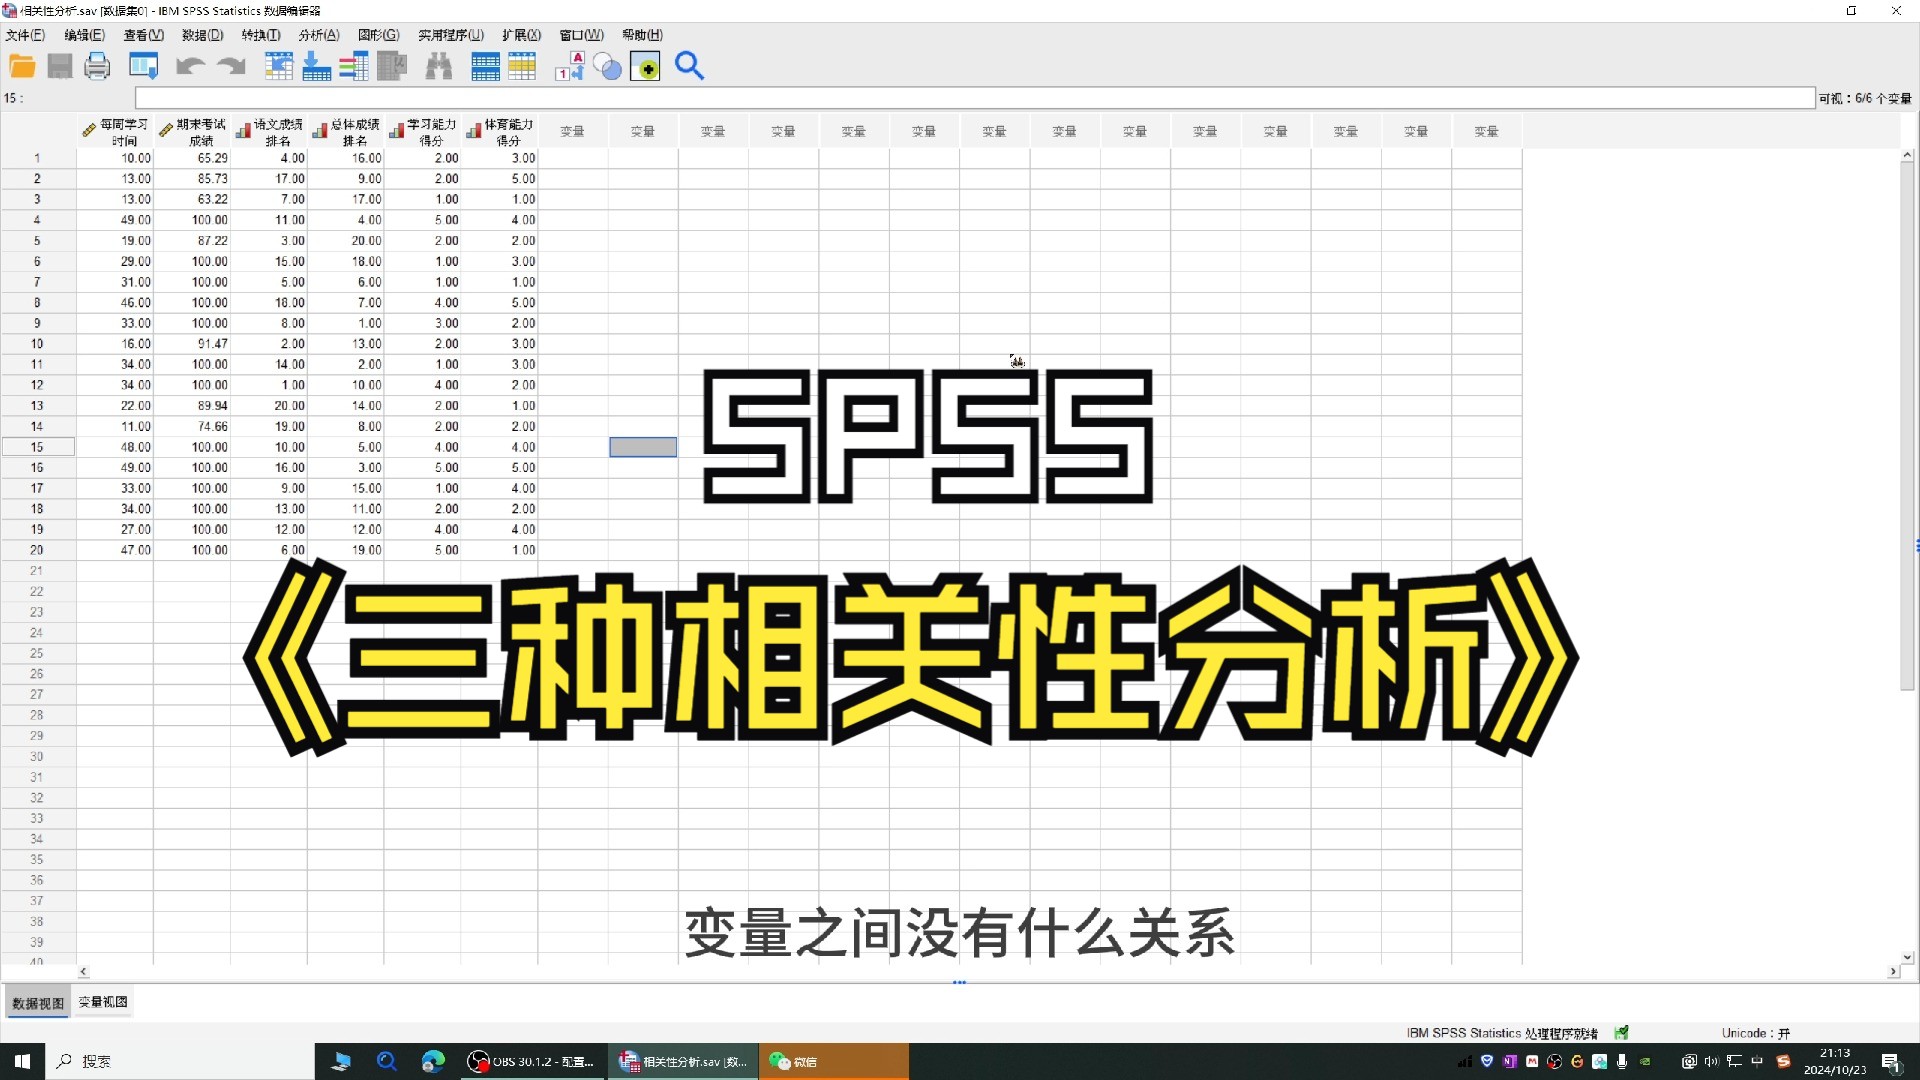Switch to the 数据视图 tab
Screen dimensions: 1920x1080
pos(38,1003)
